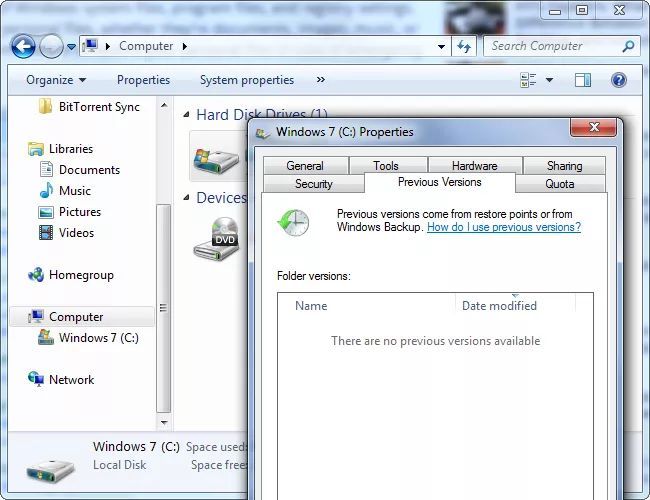Screen dimensions: 650x500
Task: Select the Windows drive icon in file list
Action: (x=216, y=162)
